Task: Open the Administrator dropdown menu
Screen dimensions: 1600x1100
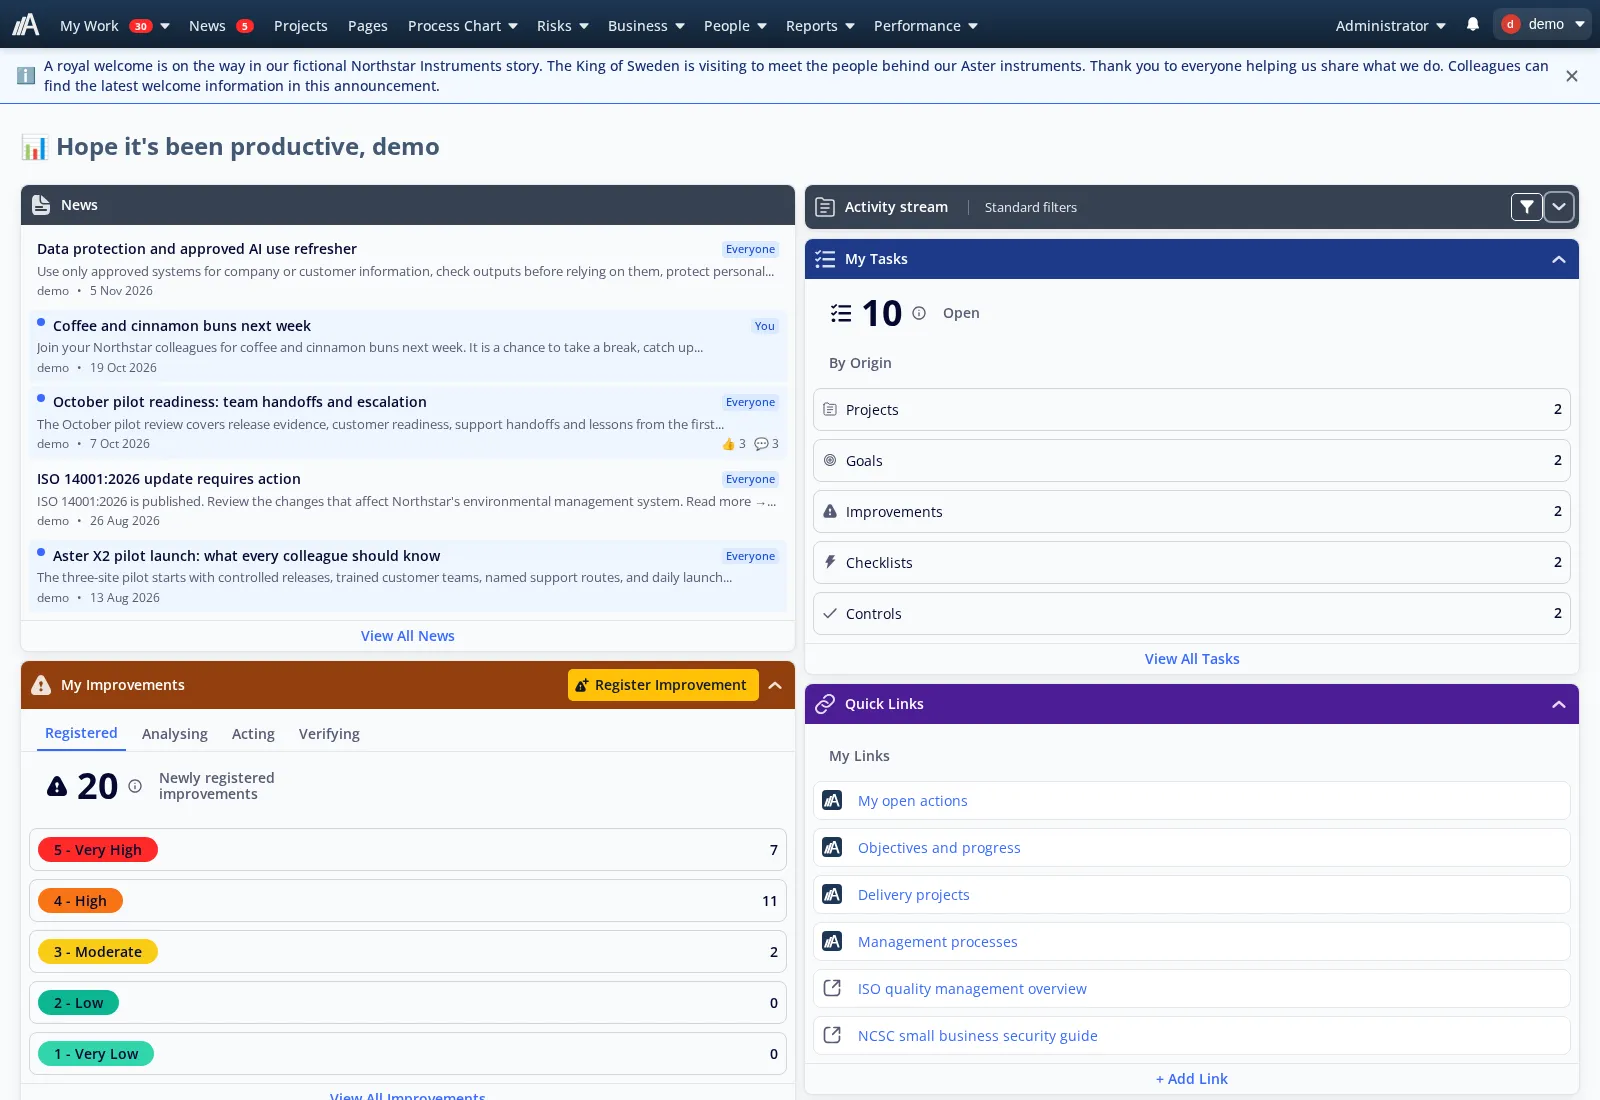Action: [x=1390, y=25]
